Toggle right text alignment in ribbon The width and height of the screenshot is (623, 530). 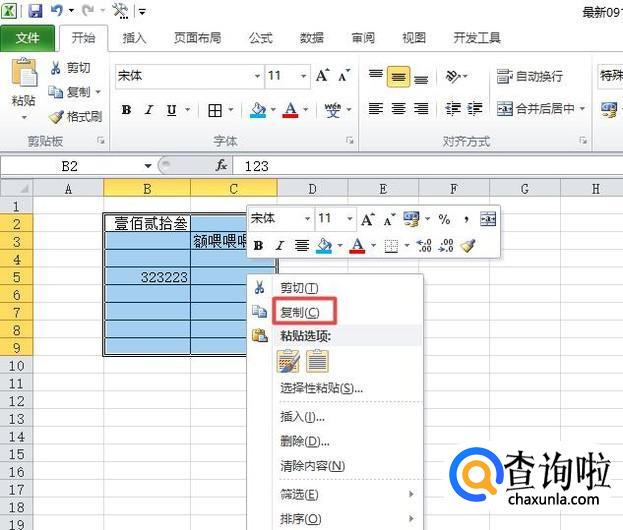tap(421, 108)
